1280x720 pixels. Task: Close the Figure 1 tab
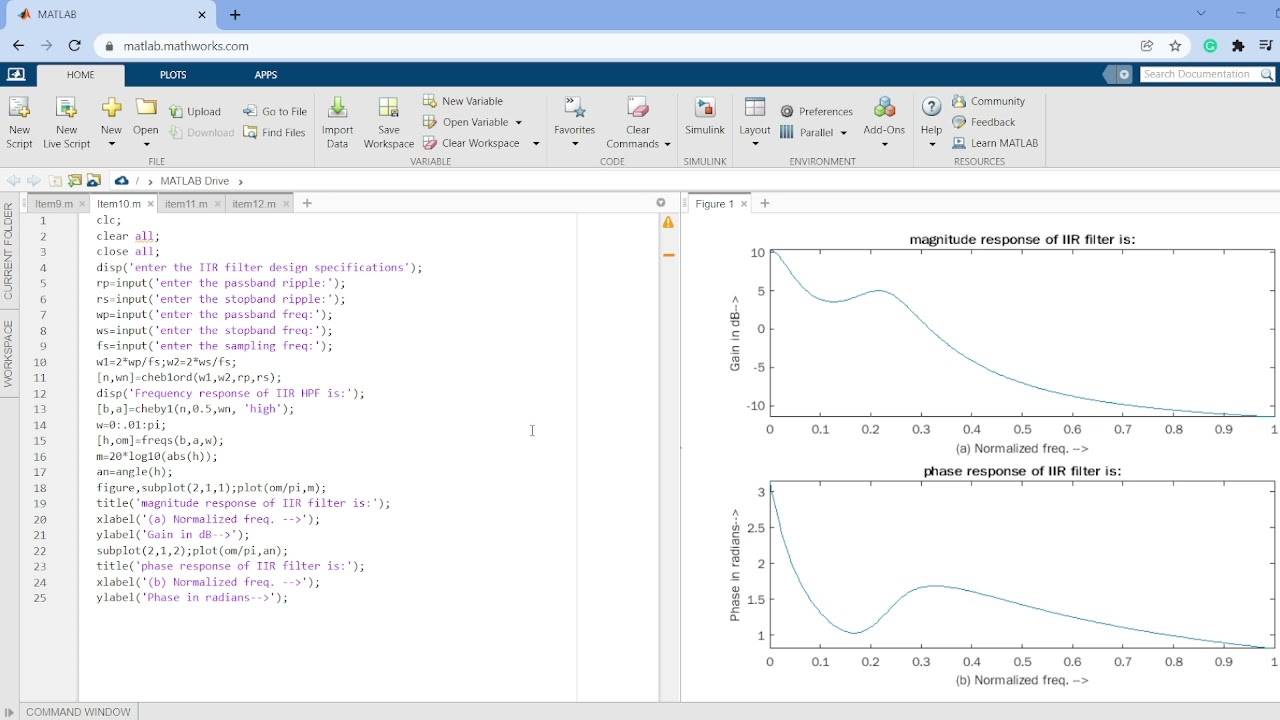pyautogui.click(x=744, y=204)
